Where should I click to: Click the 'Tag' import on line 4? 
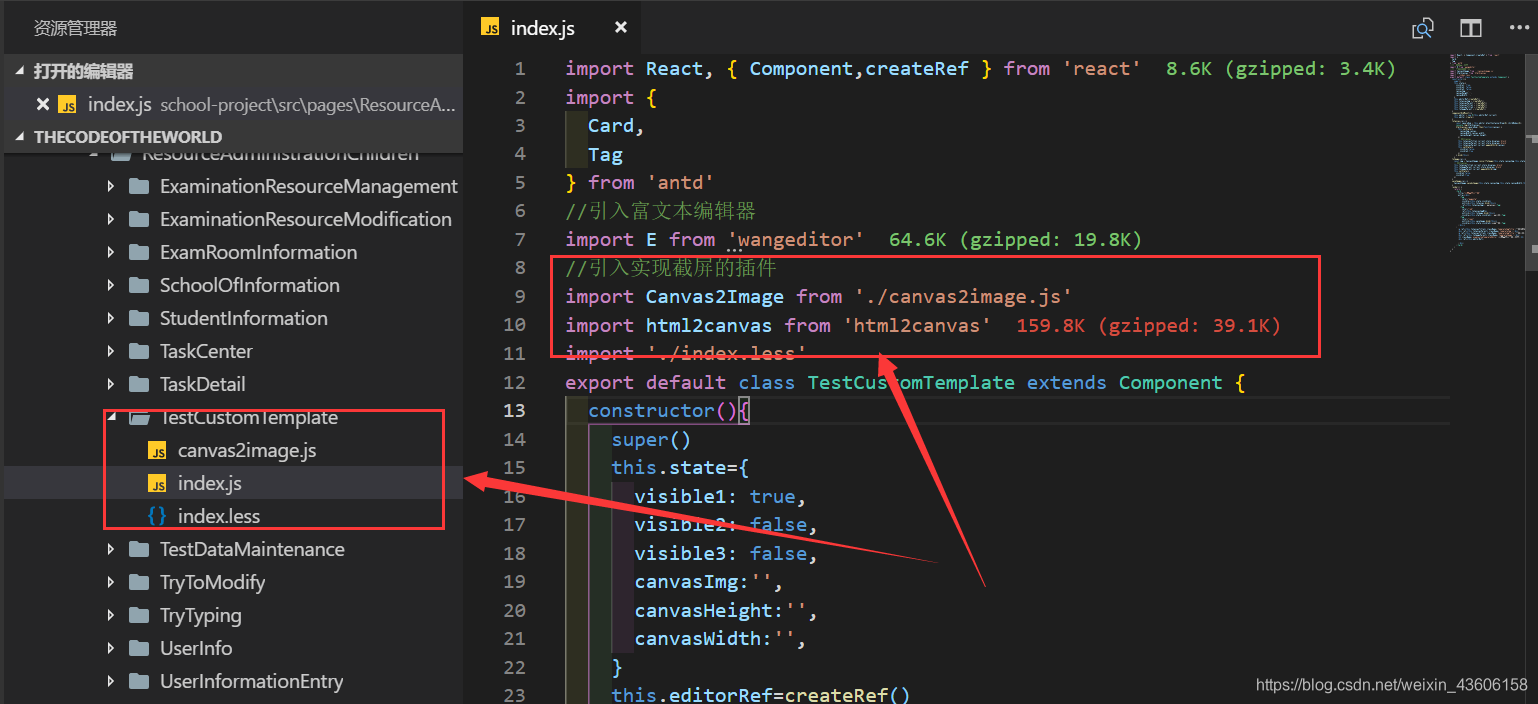pos(605,154)
